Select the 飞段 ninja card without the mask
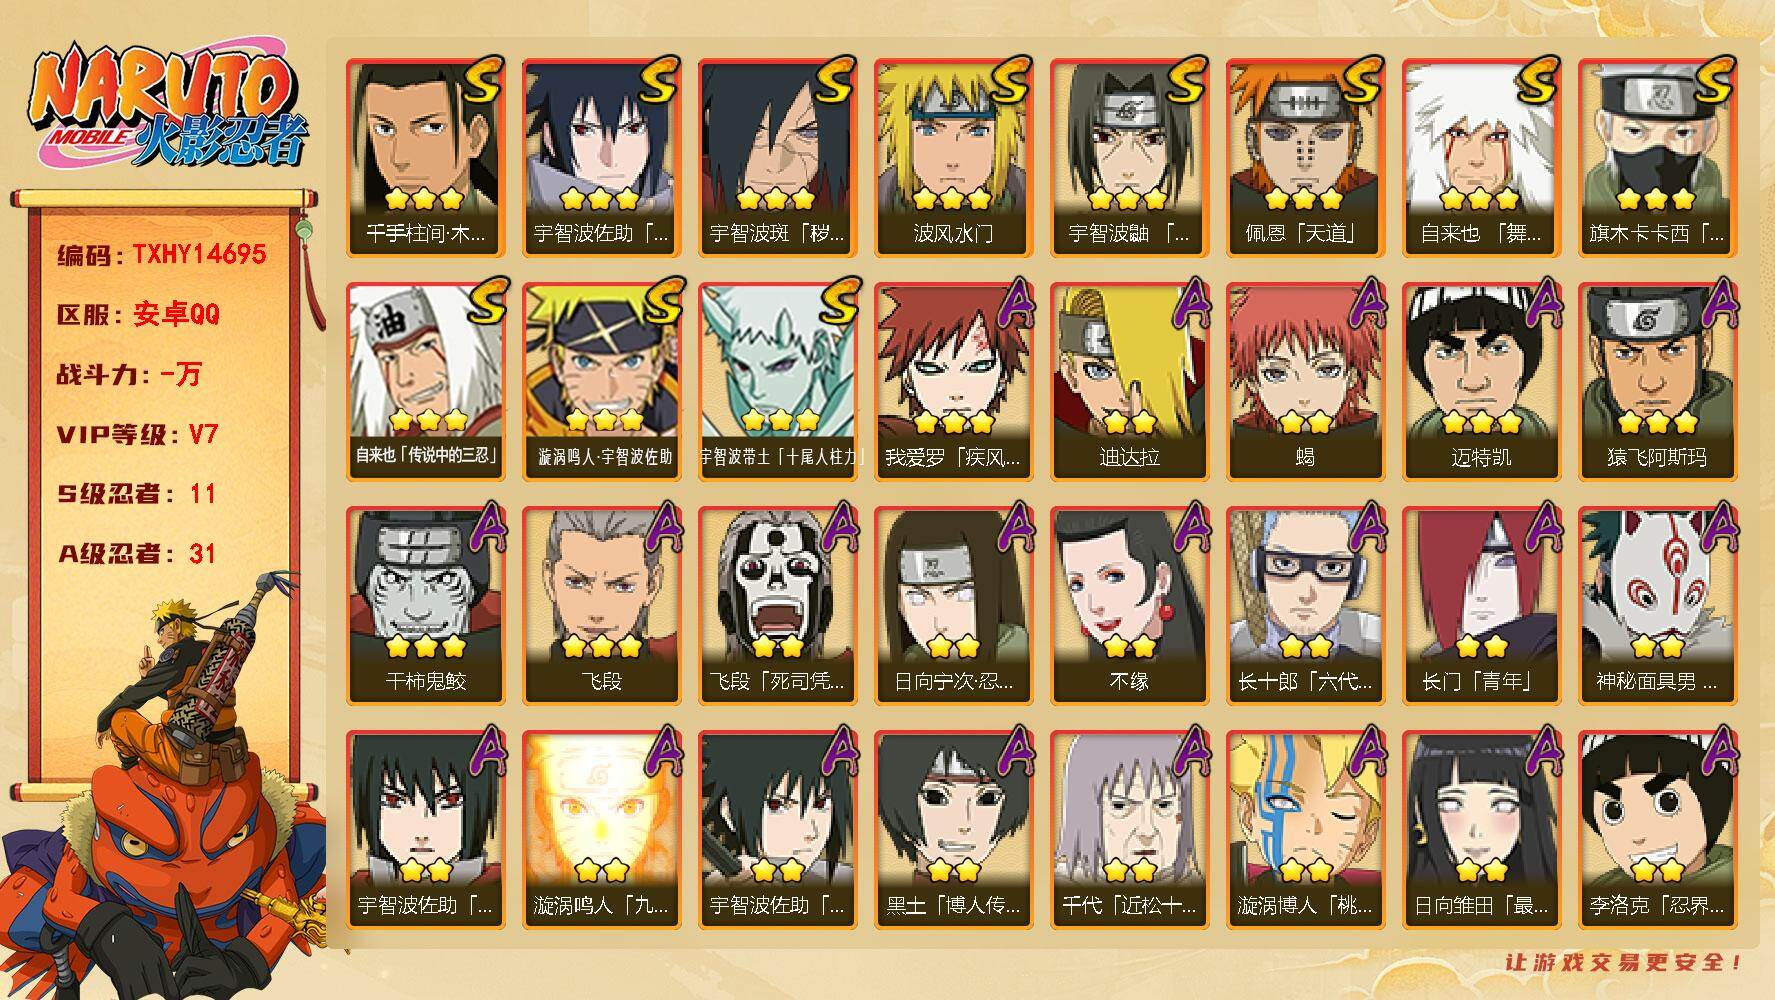The height and width of the screenshot is (1000, 1775). click(x=602, y=606)
